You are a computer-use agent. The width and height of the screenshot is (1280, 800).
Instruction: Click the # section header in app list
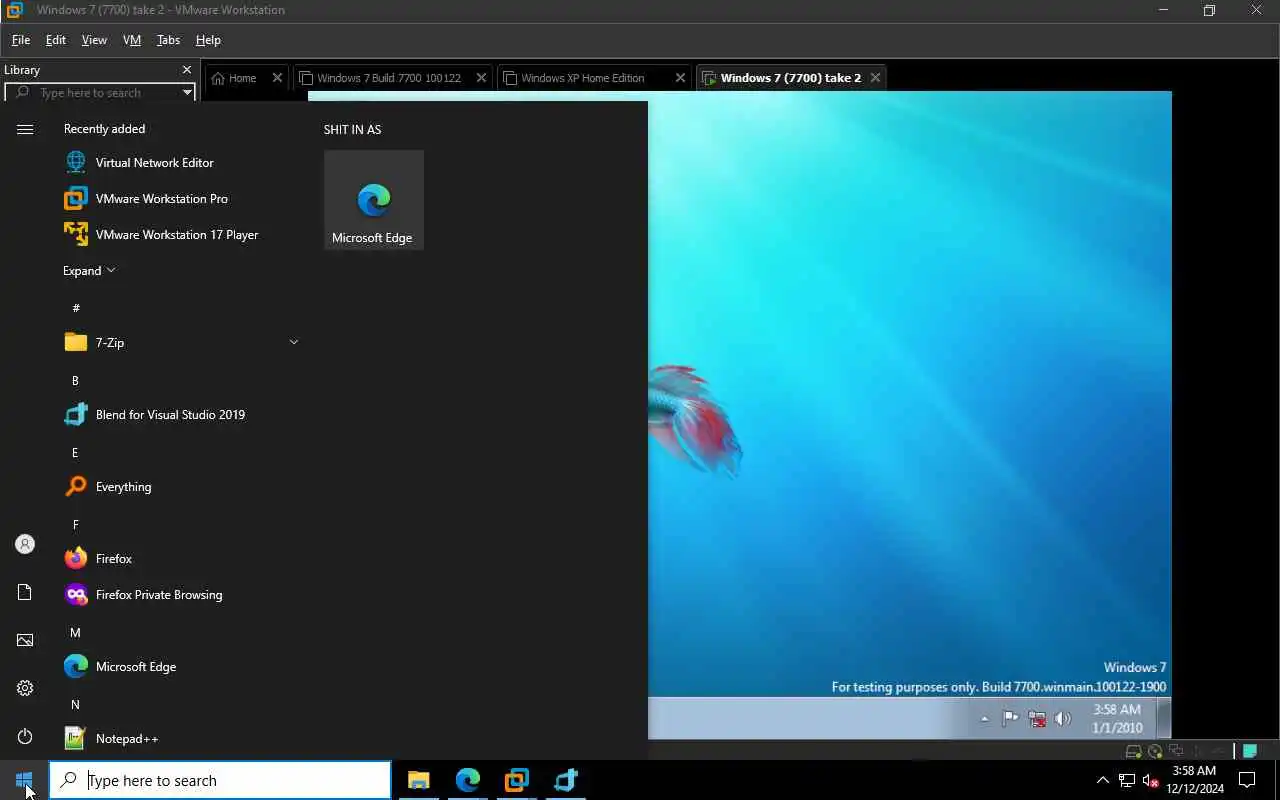[x=76, y=308]
